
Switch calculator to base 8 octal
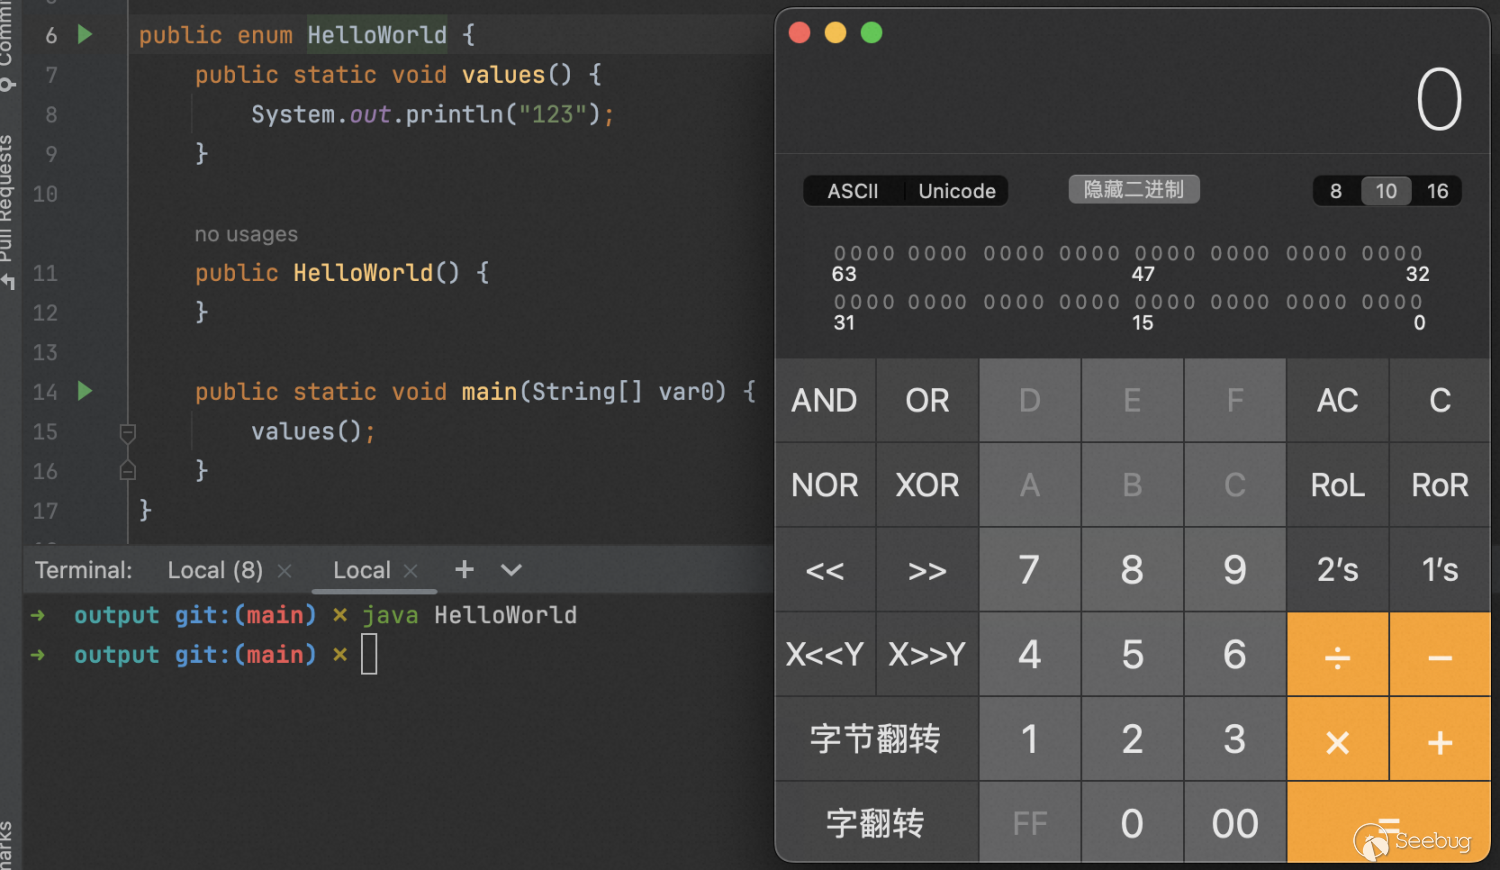pyautogui.click(x=1336, y=191)
